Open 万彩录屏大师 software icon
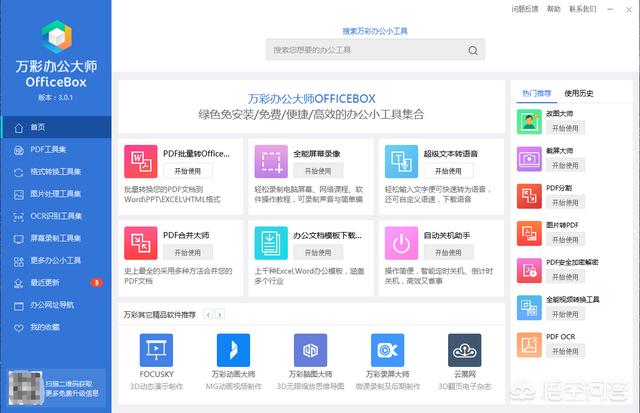The width and height of the screenshot is (640, 413). click(387, 350)
